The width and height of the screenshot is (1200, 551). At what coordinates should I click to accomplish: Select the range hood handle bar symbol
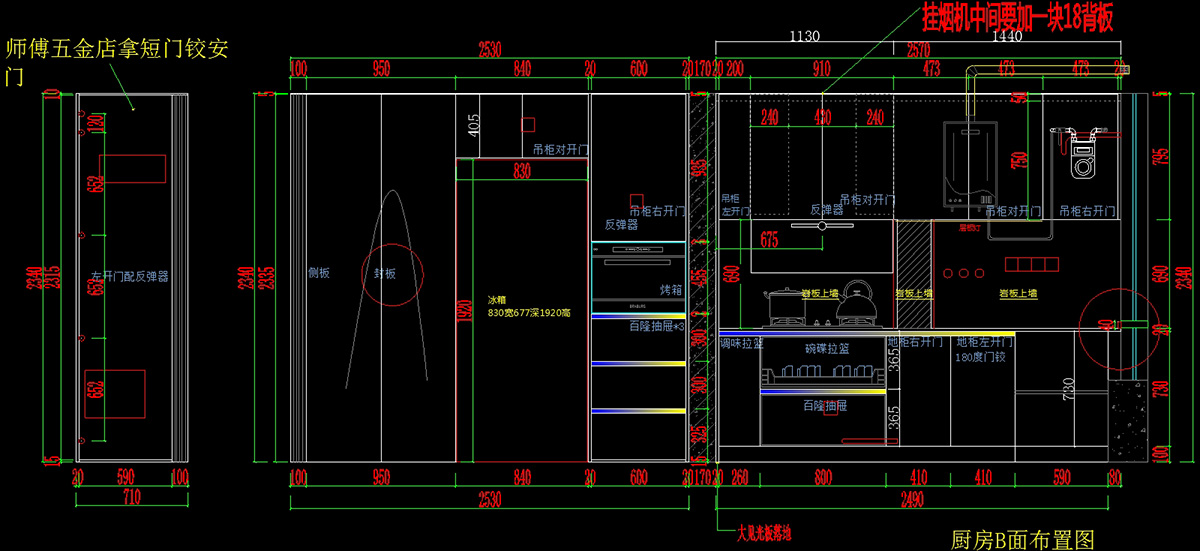[x=822, y=225]
